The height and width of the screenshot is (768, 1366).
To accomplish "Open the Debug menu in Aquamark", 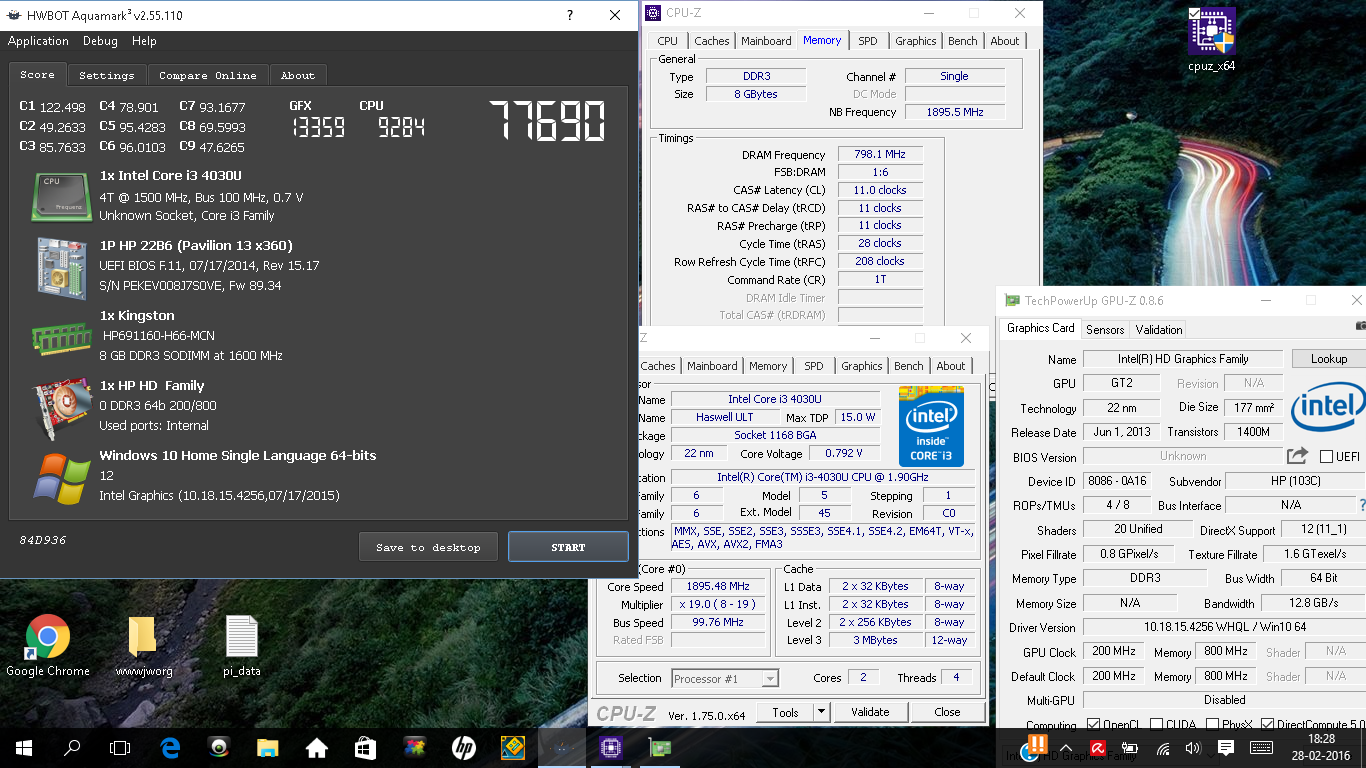I will coord(100,41).
